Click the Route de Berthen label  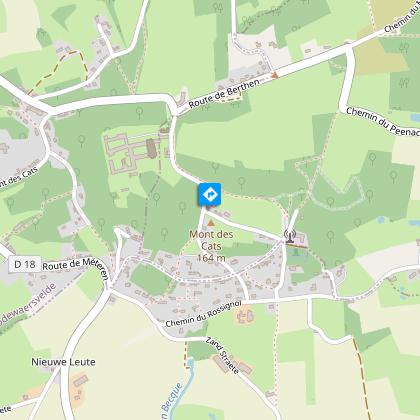click(224, 93)
